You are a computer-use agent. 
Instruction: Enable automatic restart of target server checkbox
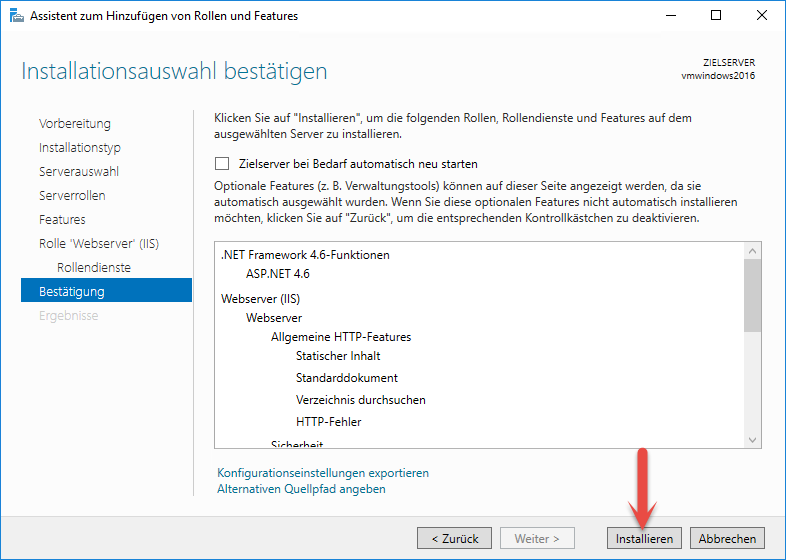click(x=222, y=164)
